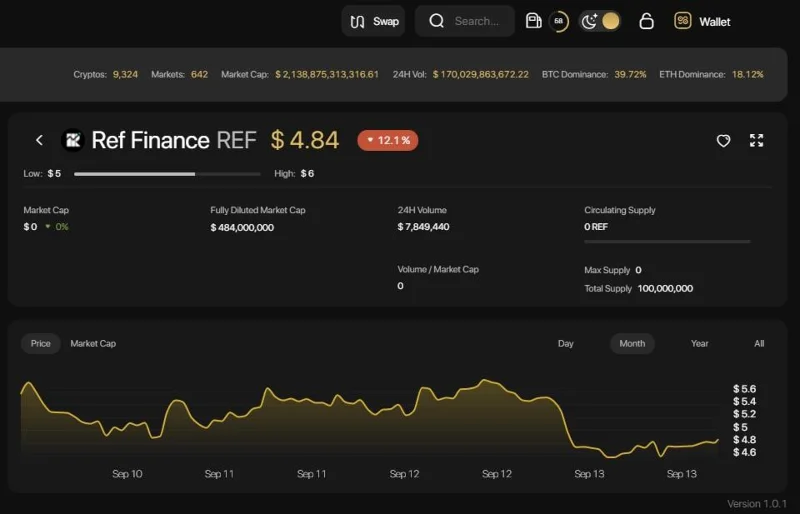
Task: Click the Ref Finance coin logo
Action: pos(73,140)
